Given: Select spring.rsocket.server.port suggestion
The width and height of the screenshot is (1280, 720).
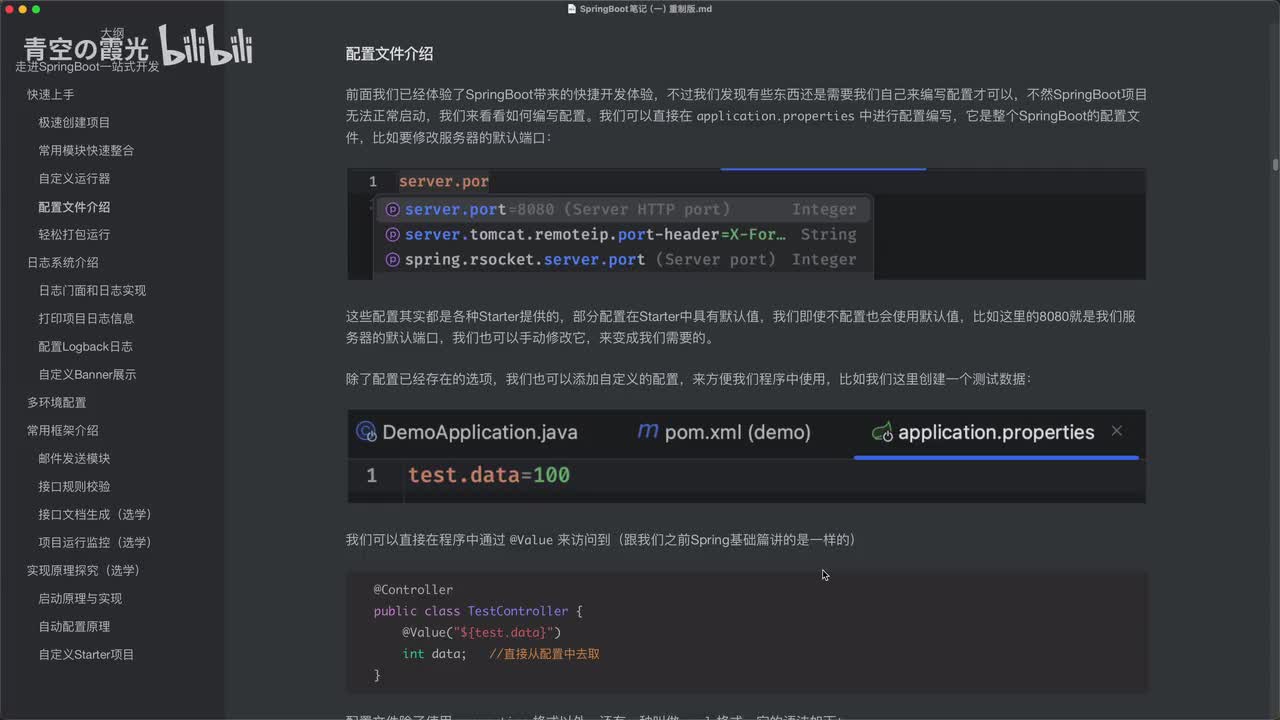Looking at the screenshot, I should click(x=622, y=259).
